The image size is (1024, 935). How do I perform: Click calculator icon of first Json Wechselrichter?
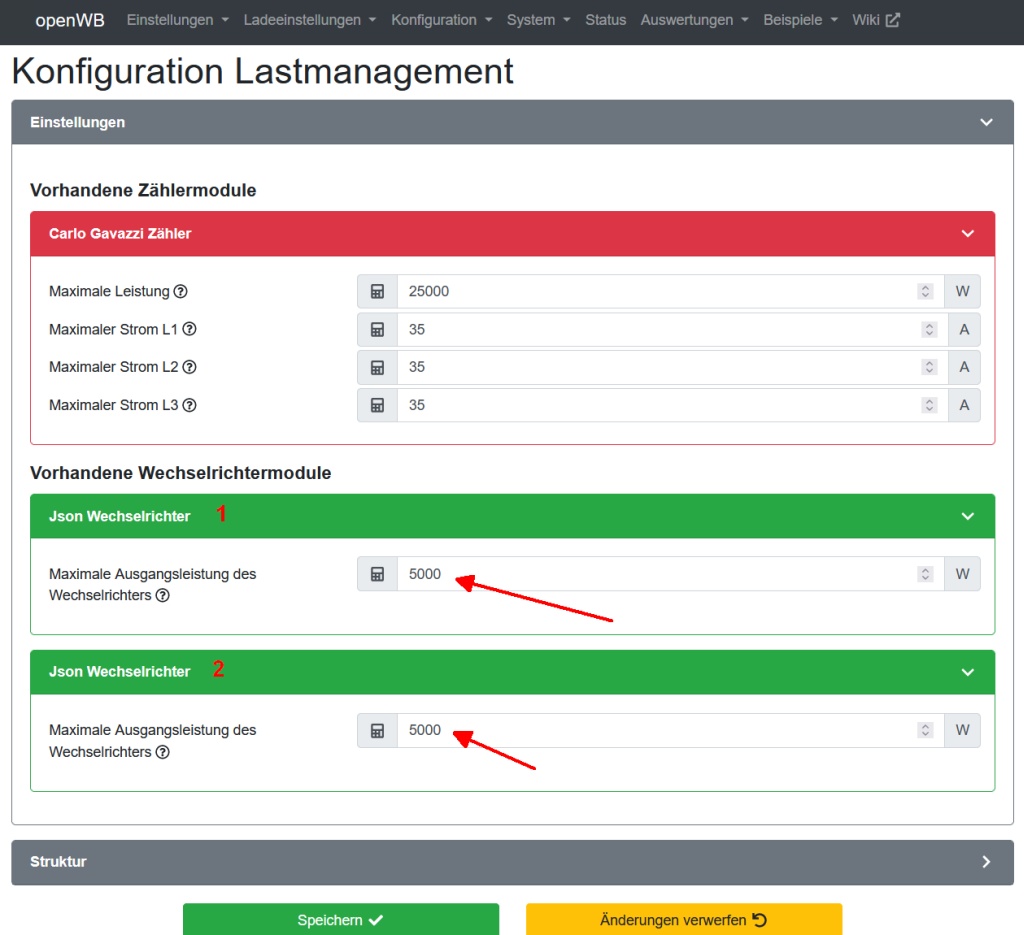pos(377,574)
